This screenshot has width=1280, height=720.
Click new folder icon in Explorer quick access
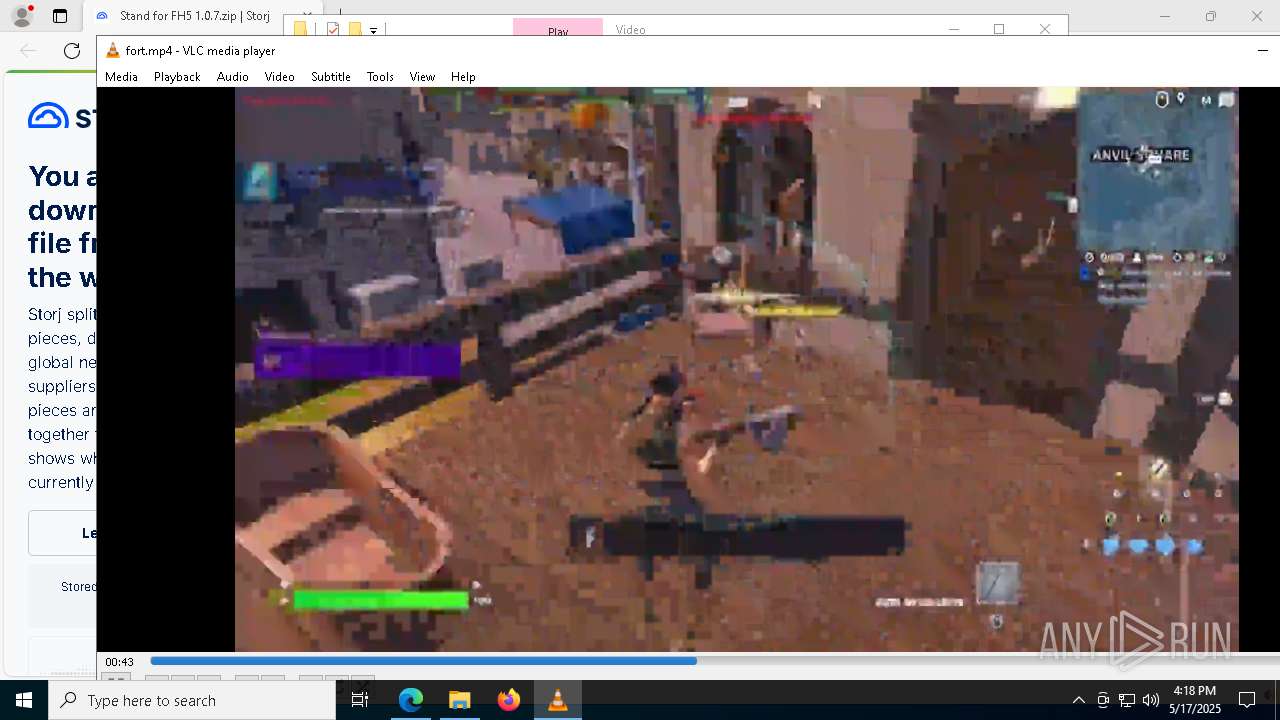tap(354, 29)
